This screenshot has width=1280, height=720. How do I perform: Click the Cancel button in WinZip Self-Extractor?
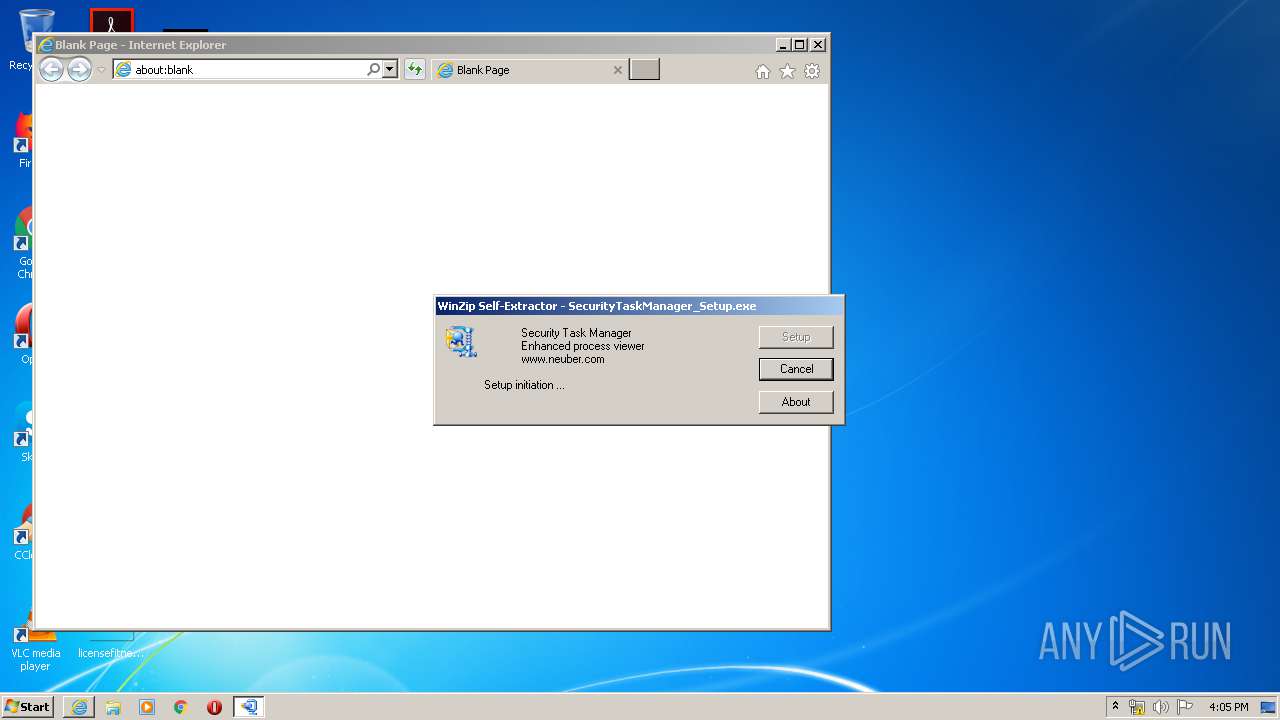point(796,369)
